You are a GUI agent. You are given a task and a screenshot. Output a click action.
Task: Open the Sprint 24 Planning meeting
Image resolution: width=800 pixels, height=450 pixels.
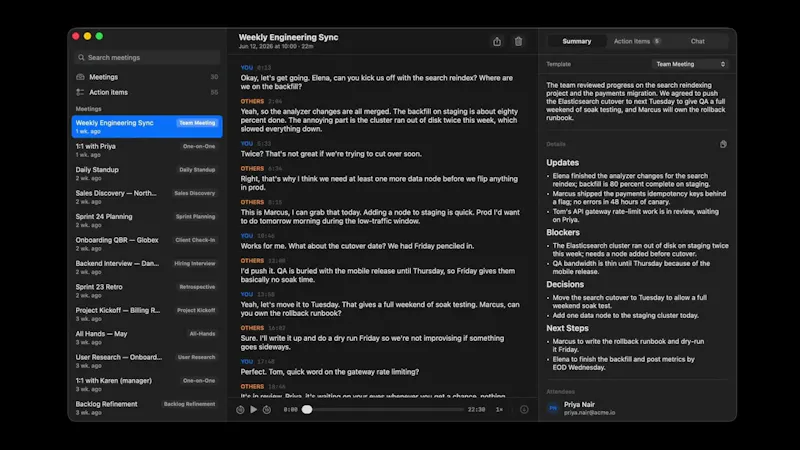point(147,220)
